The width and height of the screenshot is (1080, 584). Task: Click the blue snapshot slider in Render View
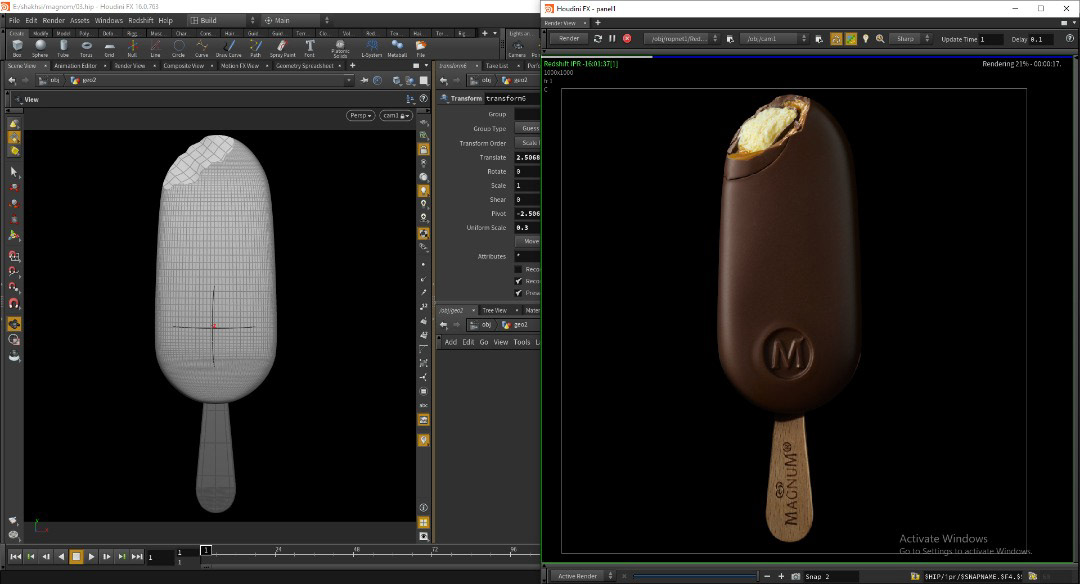(x=695, y=576)
